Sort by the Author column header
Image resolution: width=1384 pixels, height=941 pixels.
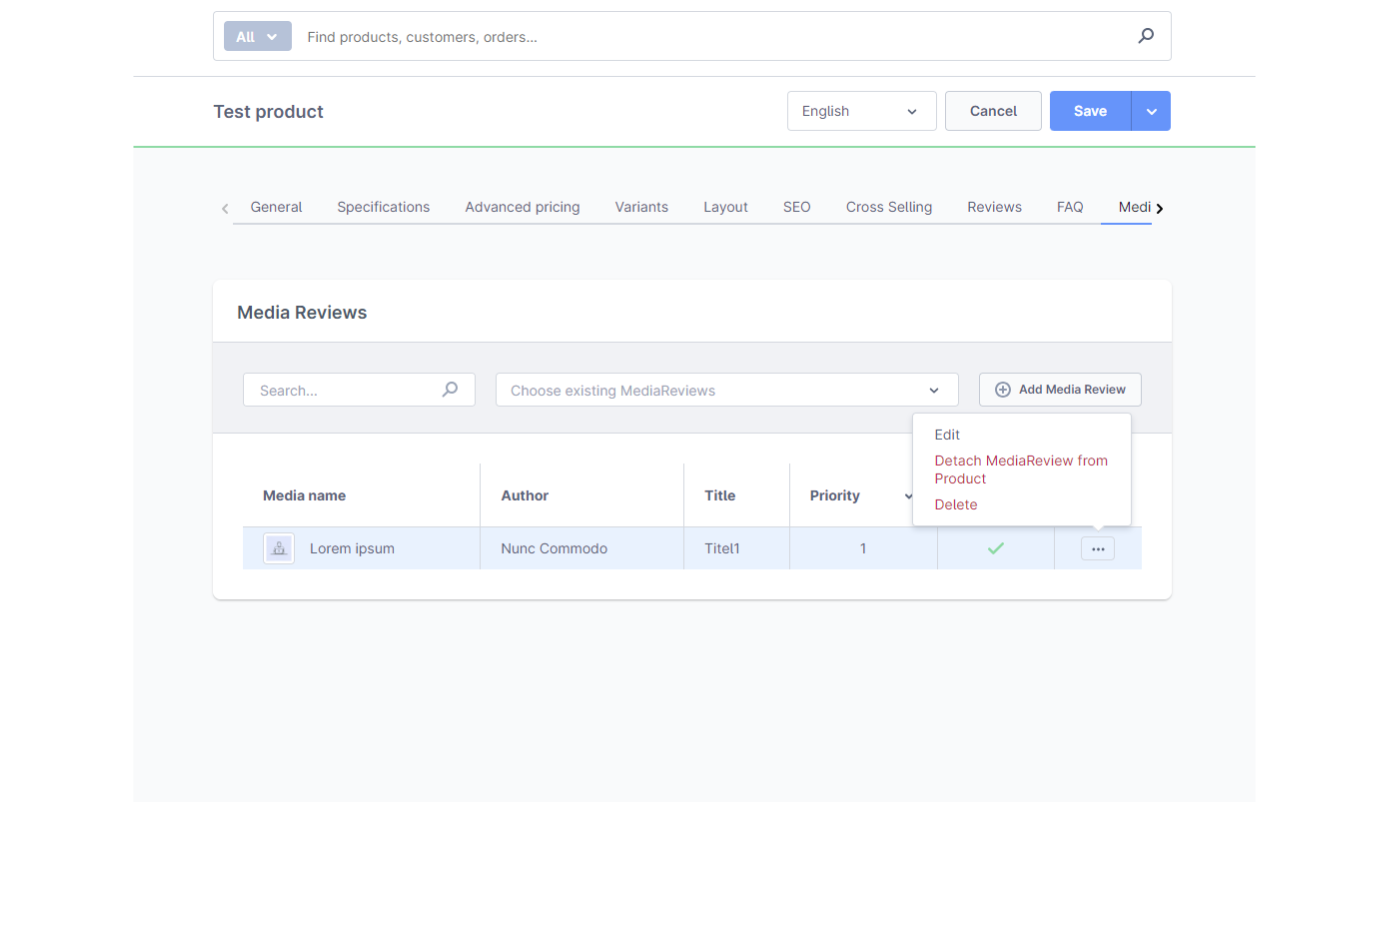[525, 495]
